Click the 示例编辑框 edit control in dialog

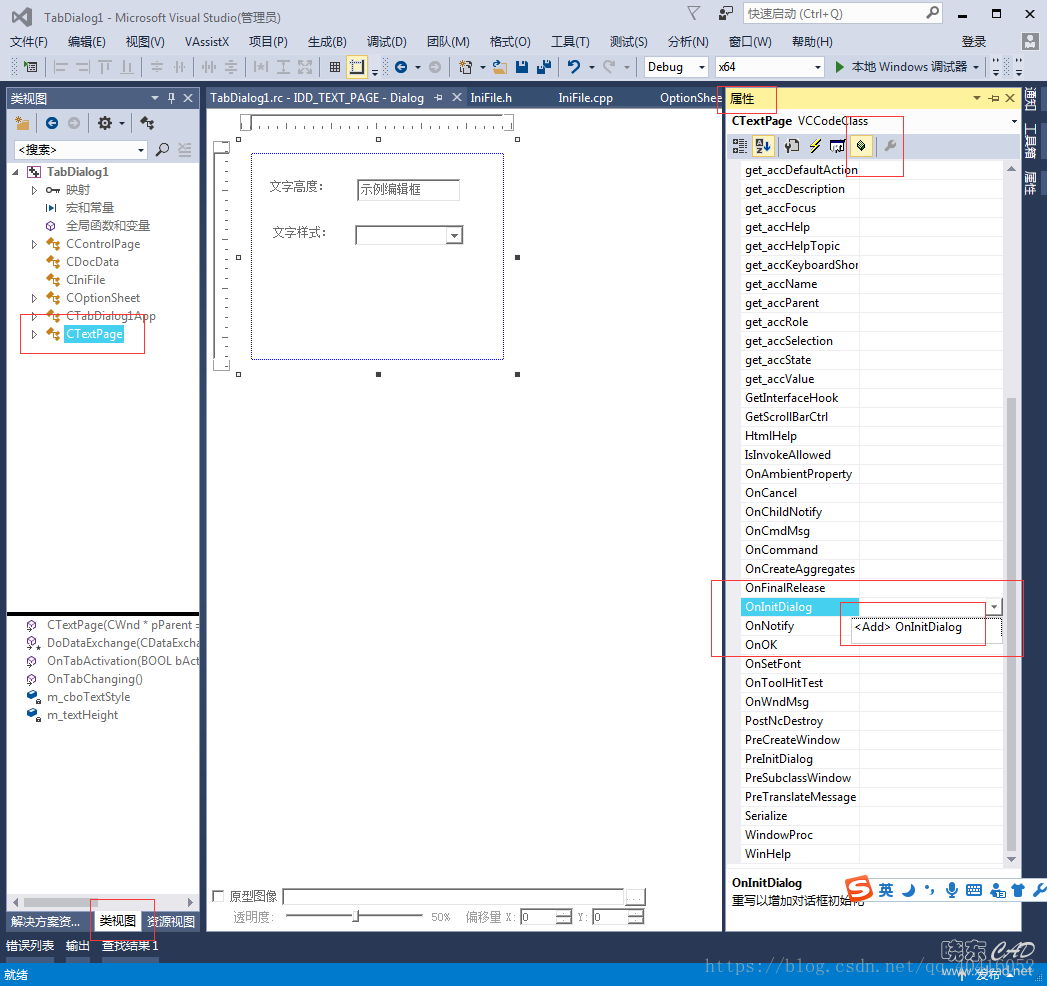tap(408, 190)
